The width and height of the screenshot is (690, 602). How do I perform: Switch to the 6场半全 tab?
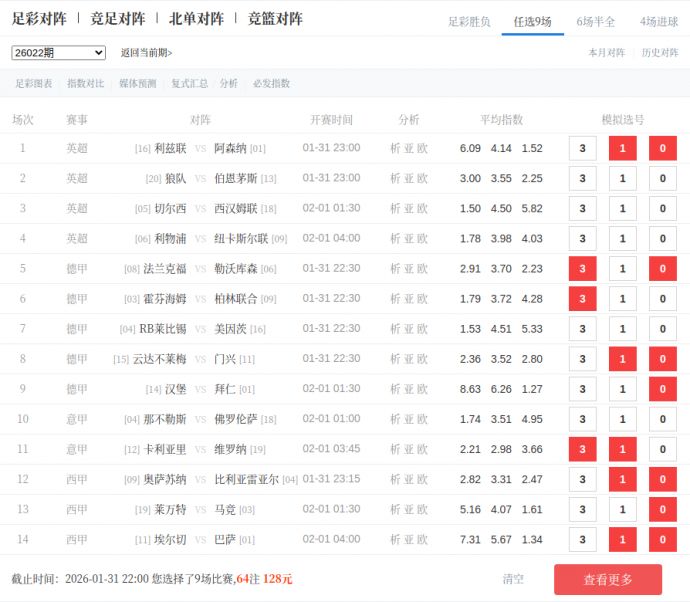[596, 21]
